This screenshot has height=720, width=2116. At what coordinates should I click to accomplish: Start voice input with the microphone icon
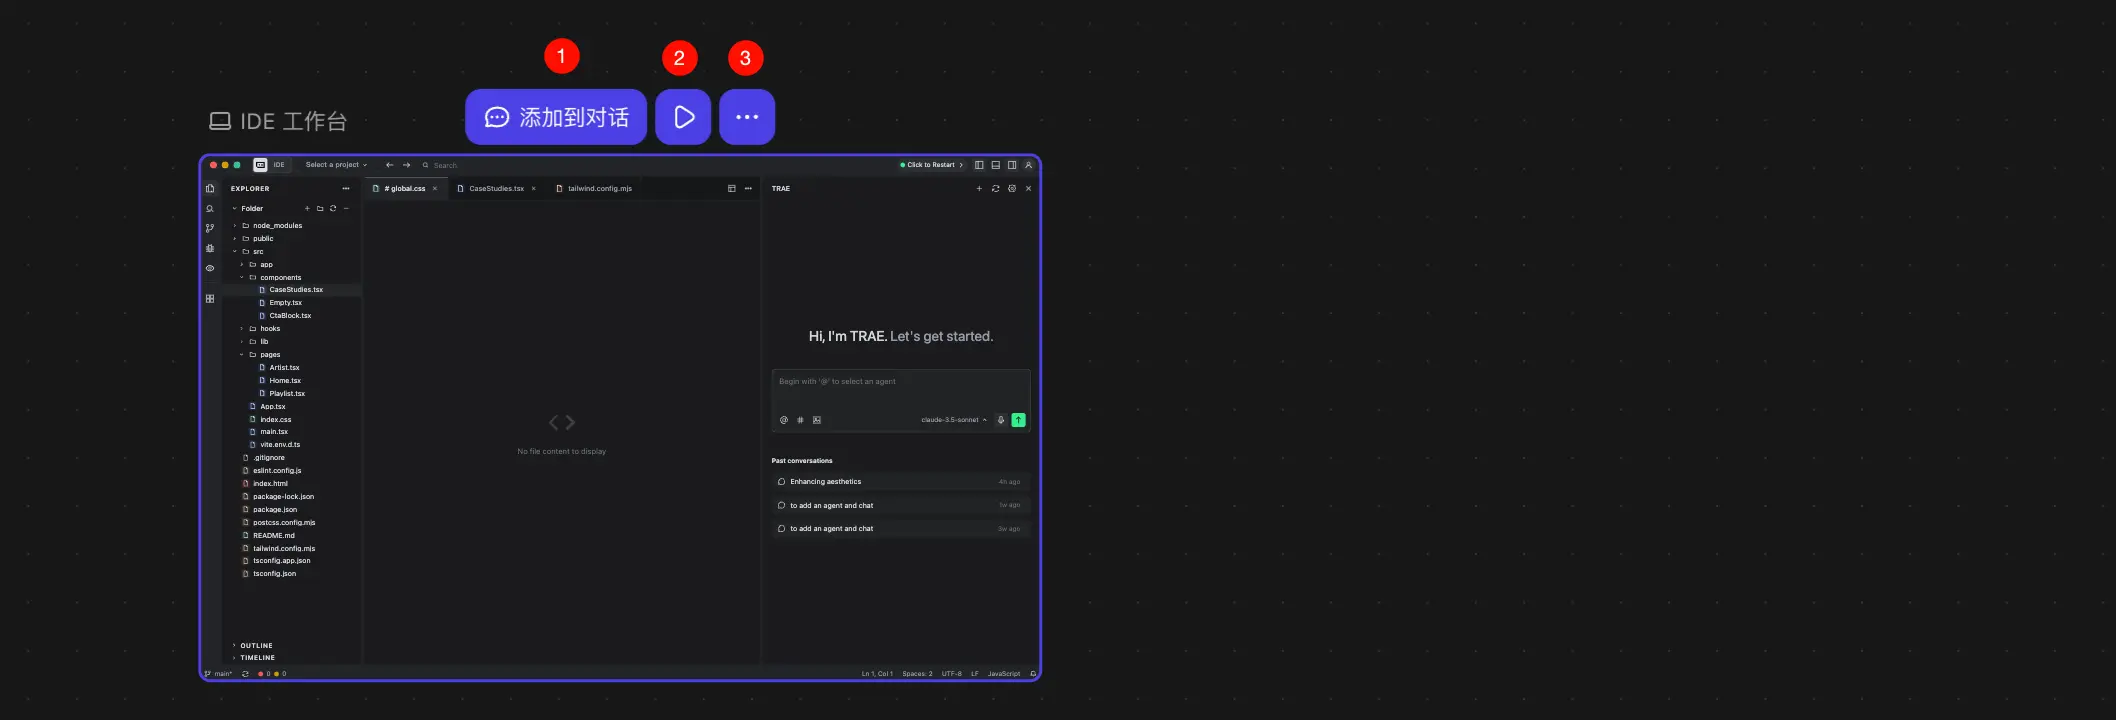[1001, 420]
